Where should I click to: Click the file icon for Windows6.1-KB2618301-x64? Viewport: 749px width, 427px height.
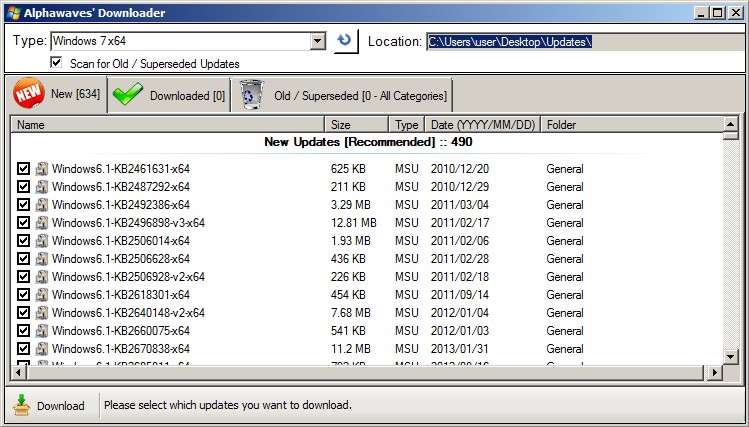tap(42, 295)
